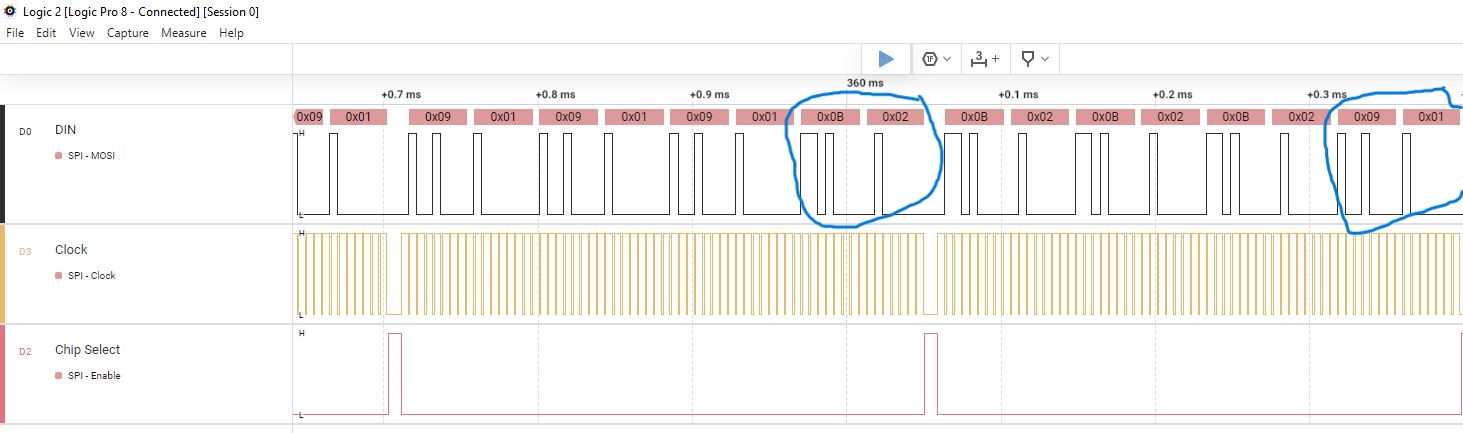
Task: Add a new timing measurement
Action: click(x=985, y=59)
